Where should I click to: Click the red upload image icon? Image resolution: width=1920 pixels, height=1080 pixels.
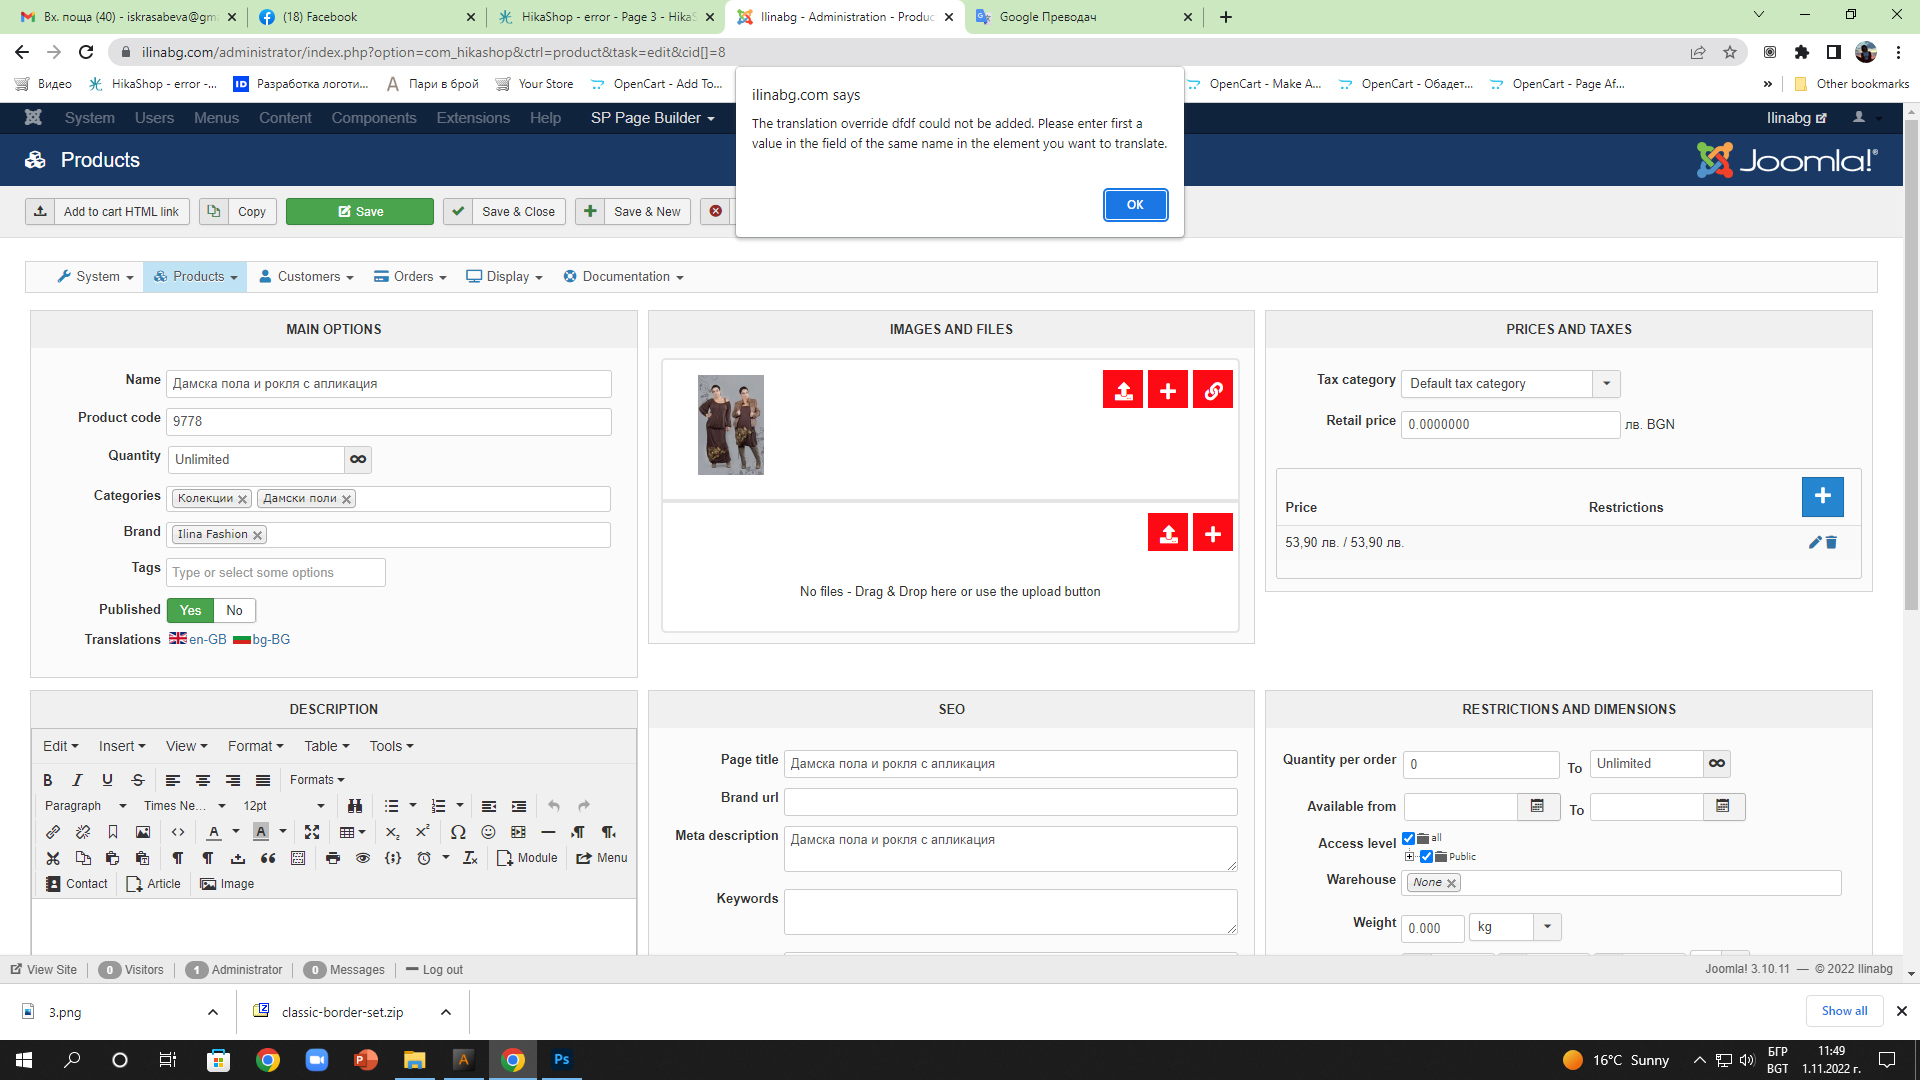point(1123,390)
